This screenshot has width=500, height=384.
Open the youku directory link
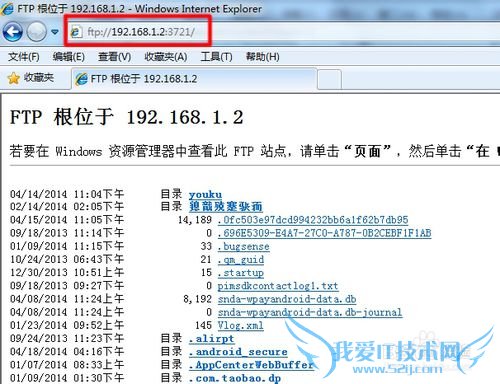coord(205,194)
